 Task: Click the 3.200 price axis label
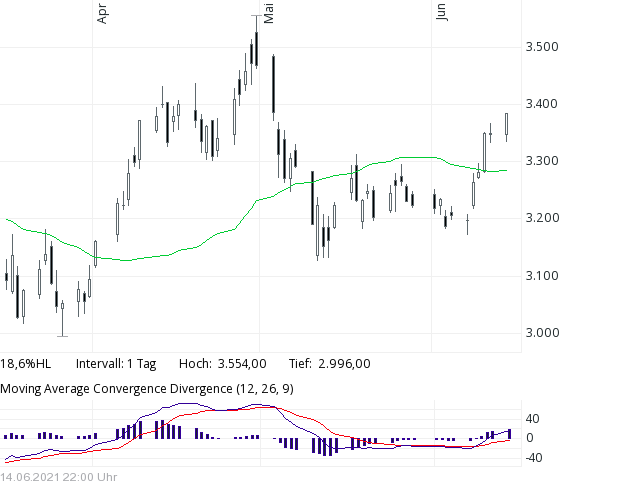[x=540, y=218]
